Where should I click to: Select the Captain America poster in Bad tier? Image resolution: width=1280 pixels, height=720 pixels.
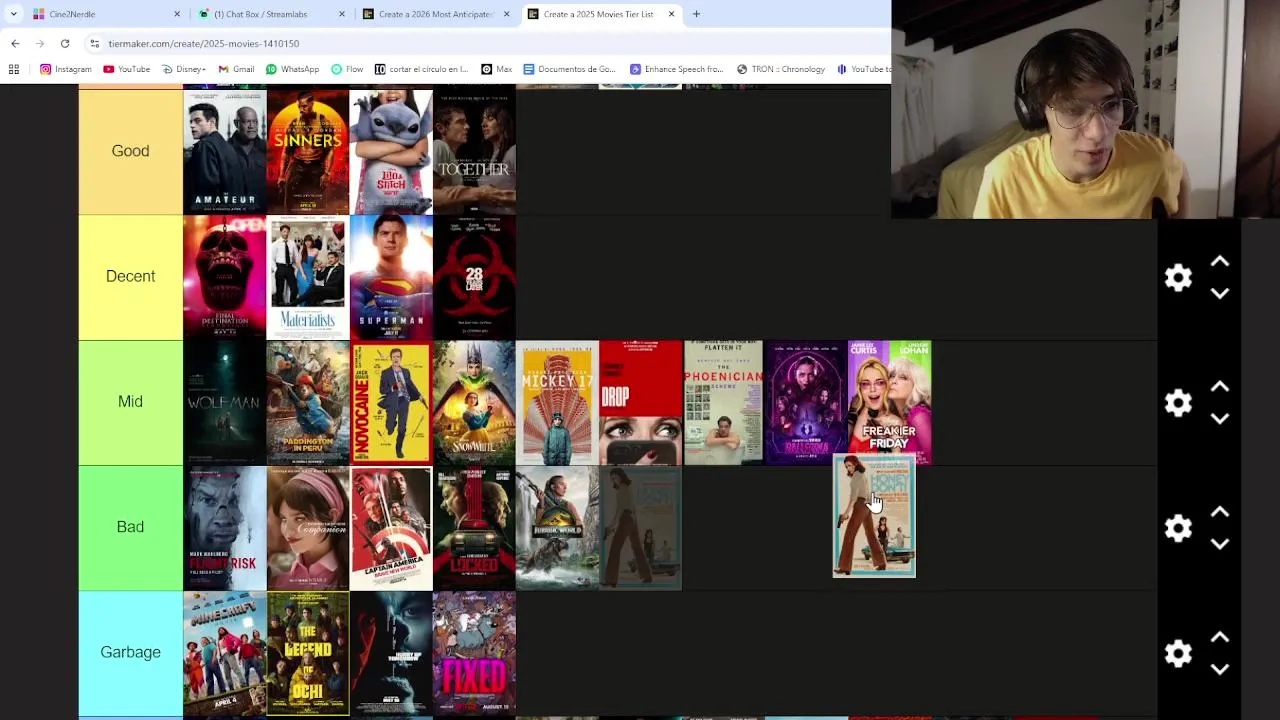click(391, 527)
